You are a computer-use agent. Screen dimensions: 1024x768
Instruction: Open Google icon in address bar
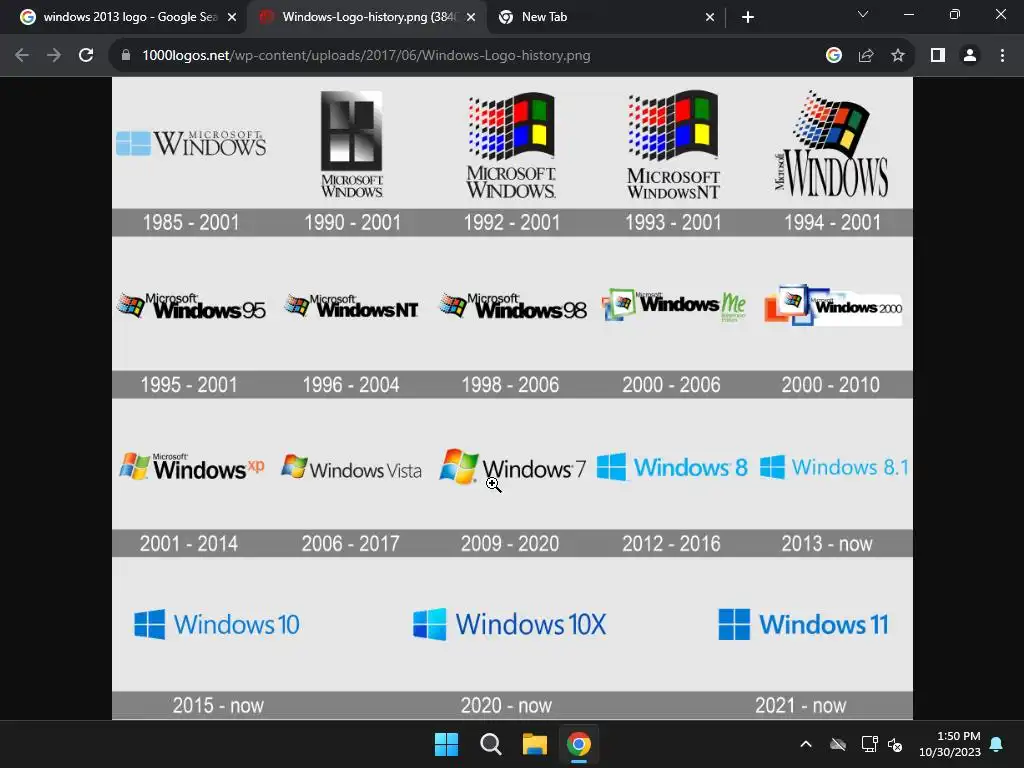[x=834, y=56]
